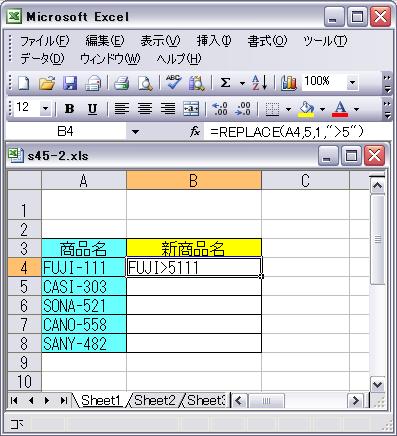
Task: Expand the zoom 100% dropdown
Action: pos(352,82)
